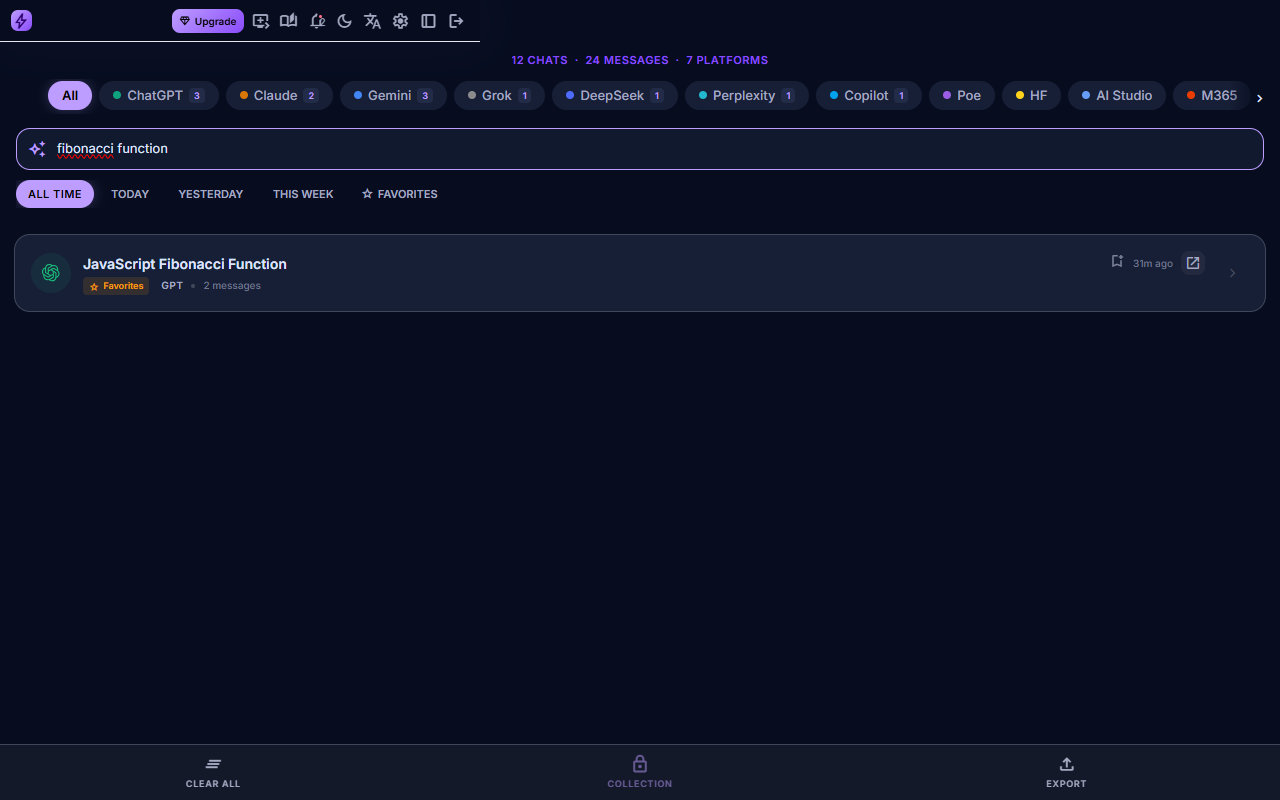Click the logout arrow icon
Viewport: 1280px width, 800px height.
point(457,21)
